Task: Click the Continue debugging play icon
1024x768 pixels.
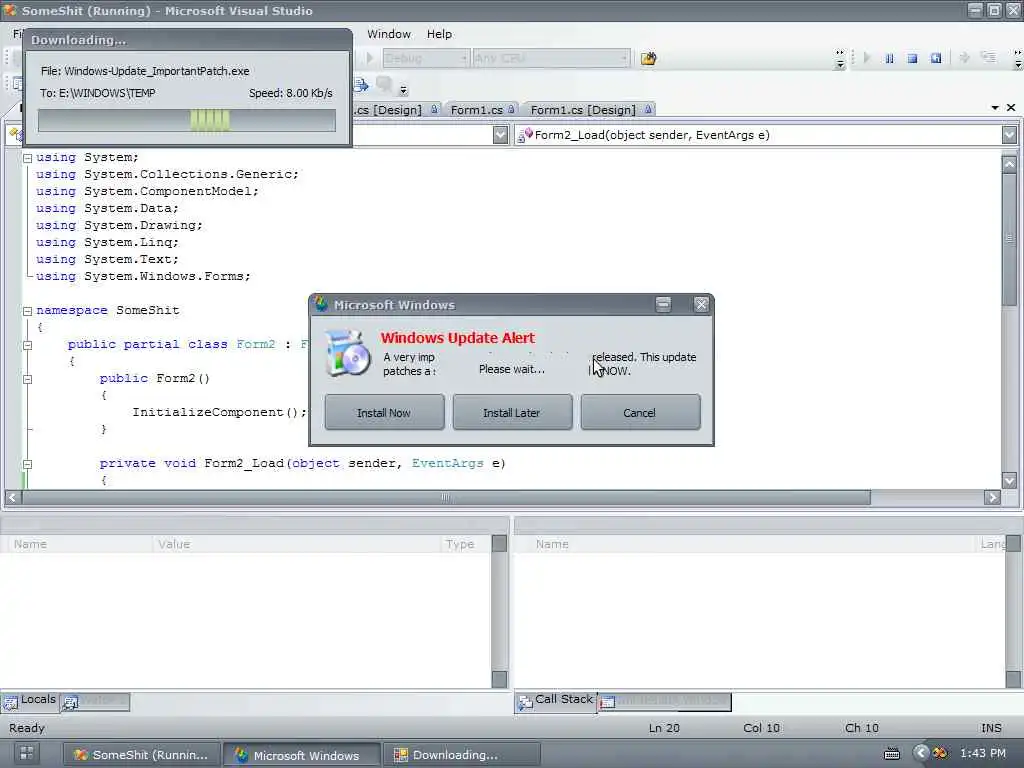Action: [x=867, y=58]
